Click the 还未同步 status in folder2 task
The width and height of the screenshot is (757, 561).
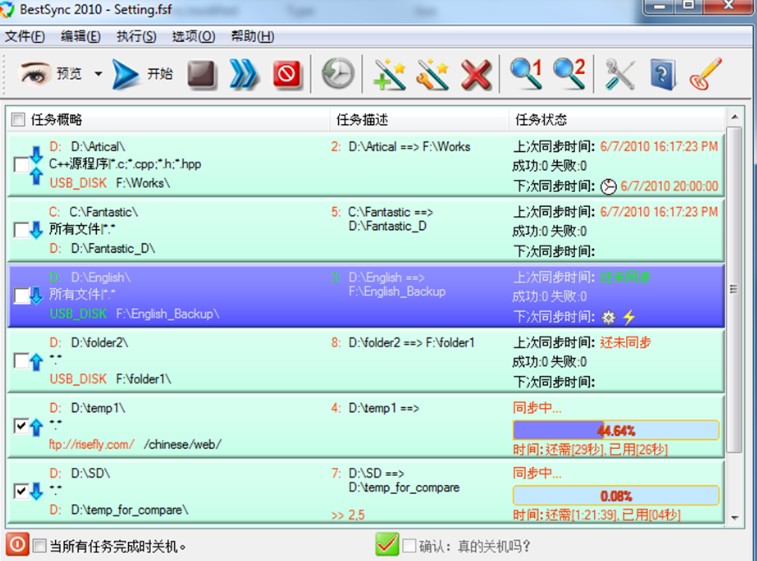point(625,342)
